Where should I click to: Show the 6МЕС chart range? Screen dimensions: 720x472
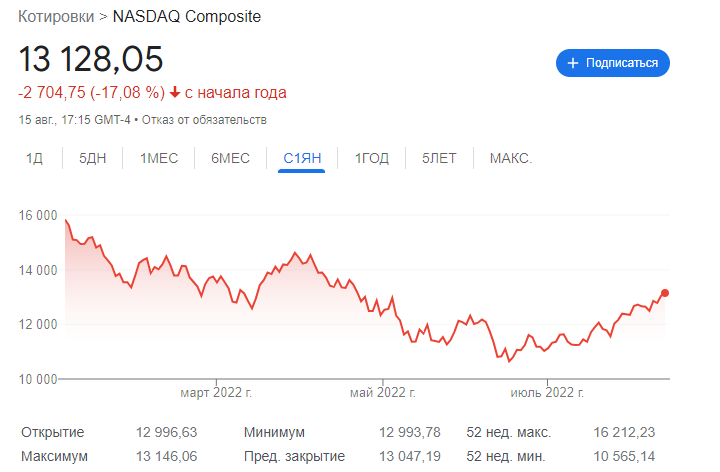click(230, 158)
